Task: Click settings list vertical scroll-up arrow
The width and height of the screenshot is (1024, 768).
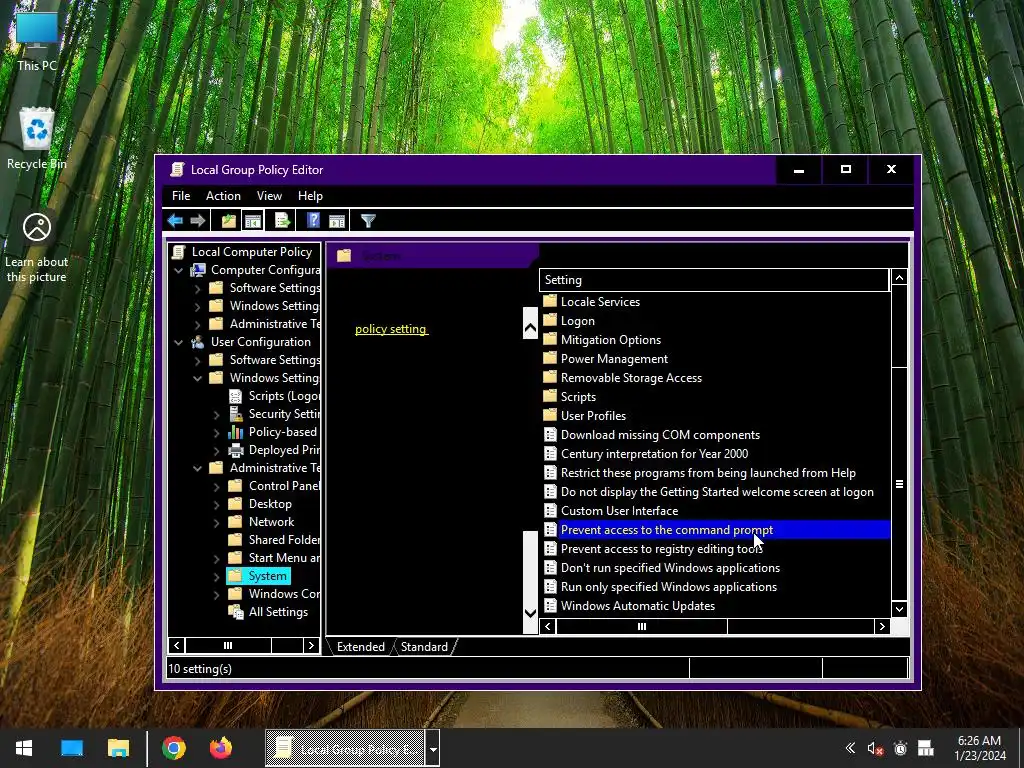Action: [899, 278]
